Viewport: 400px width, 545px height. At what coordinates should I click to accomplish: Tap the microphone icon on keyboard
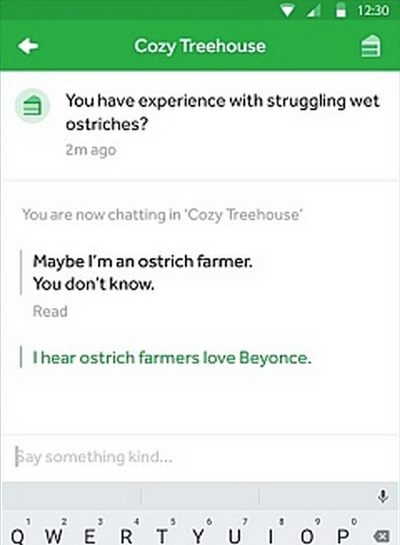point(383,496)
